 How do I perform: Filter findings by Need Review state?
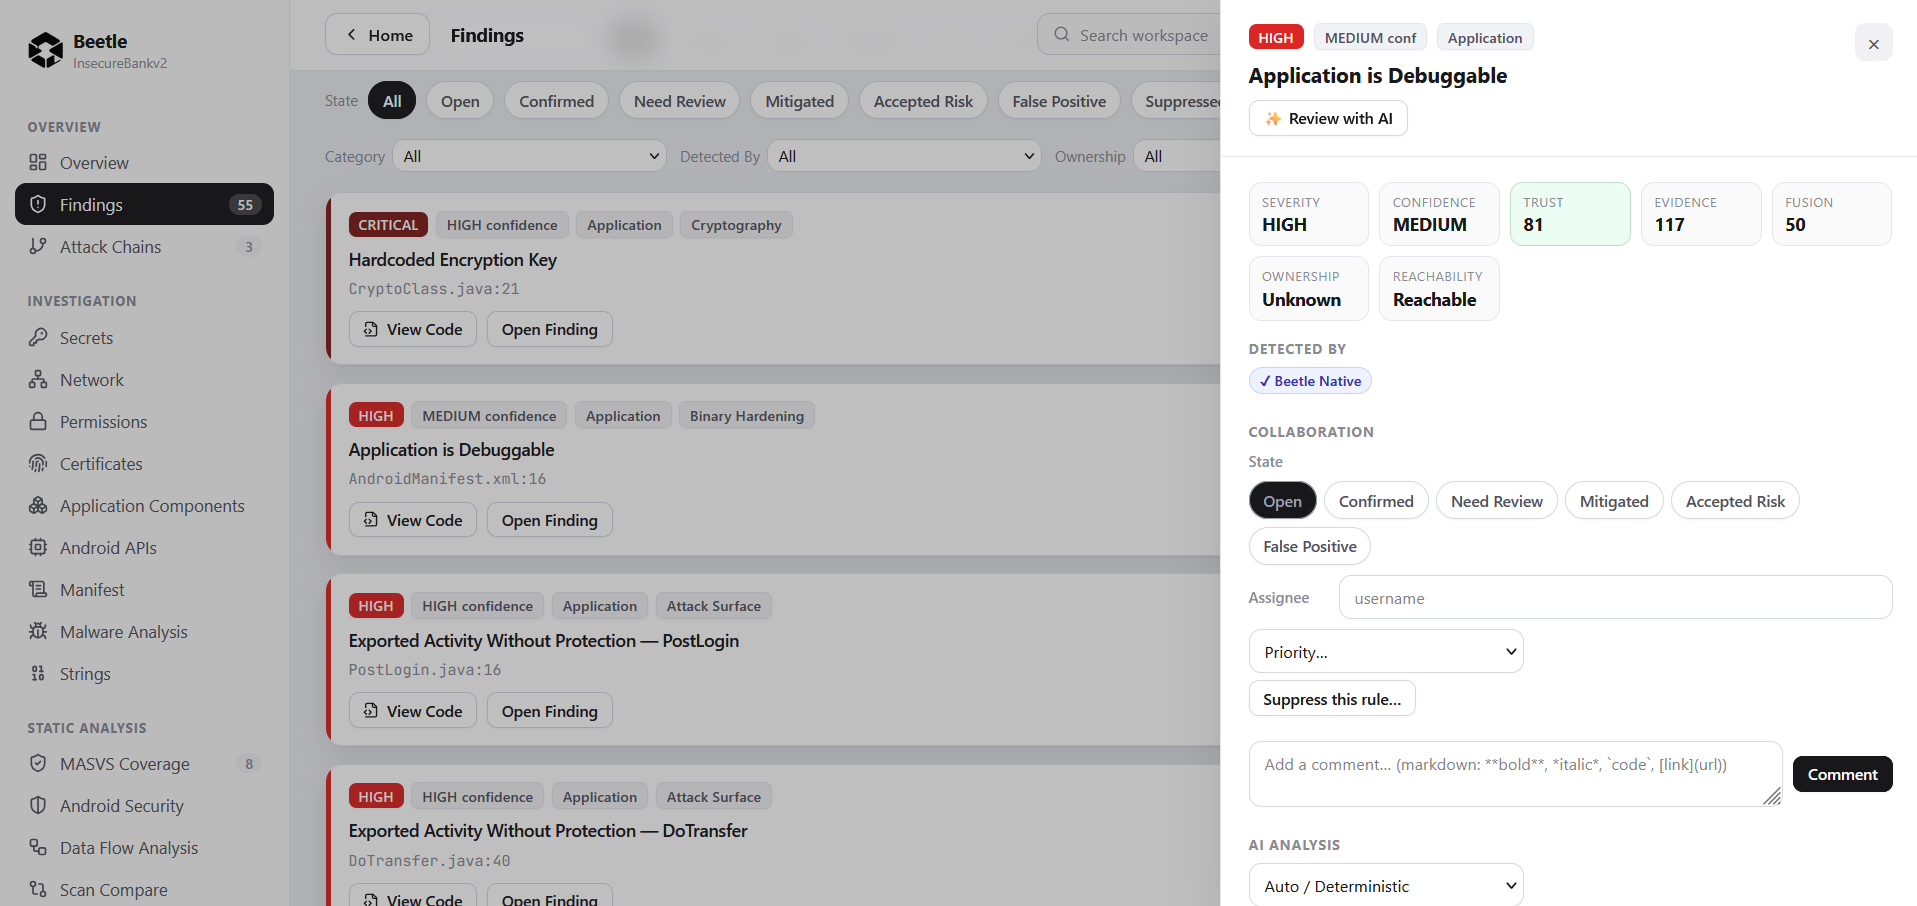pyautogui.click(x=680, y=101)
